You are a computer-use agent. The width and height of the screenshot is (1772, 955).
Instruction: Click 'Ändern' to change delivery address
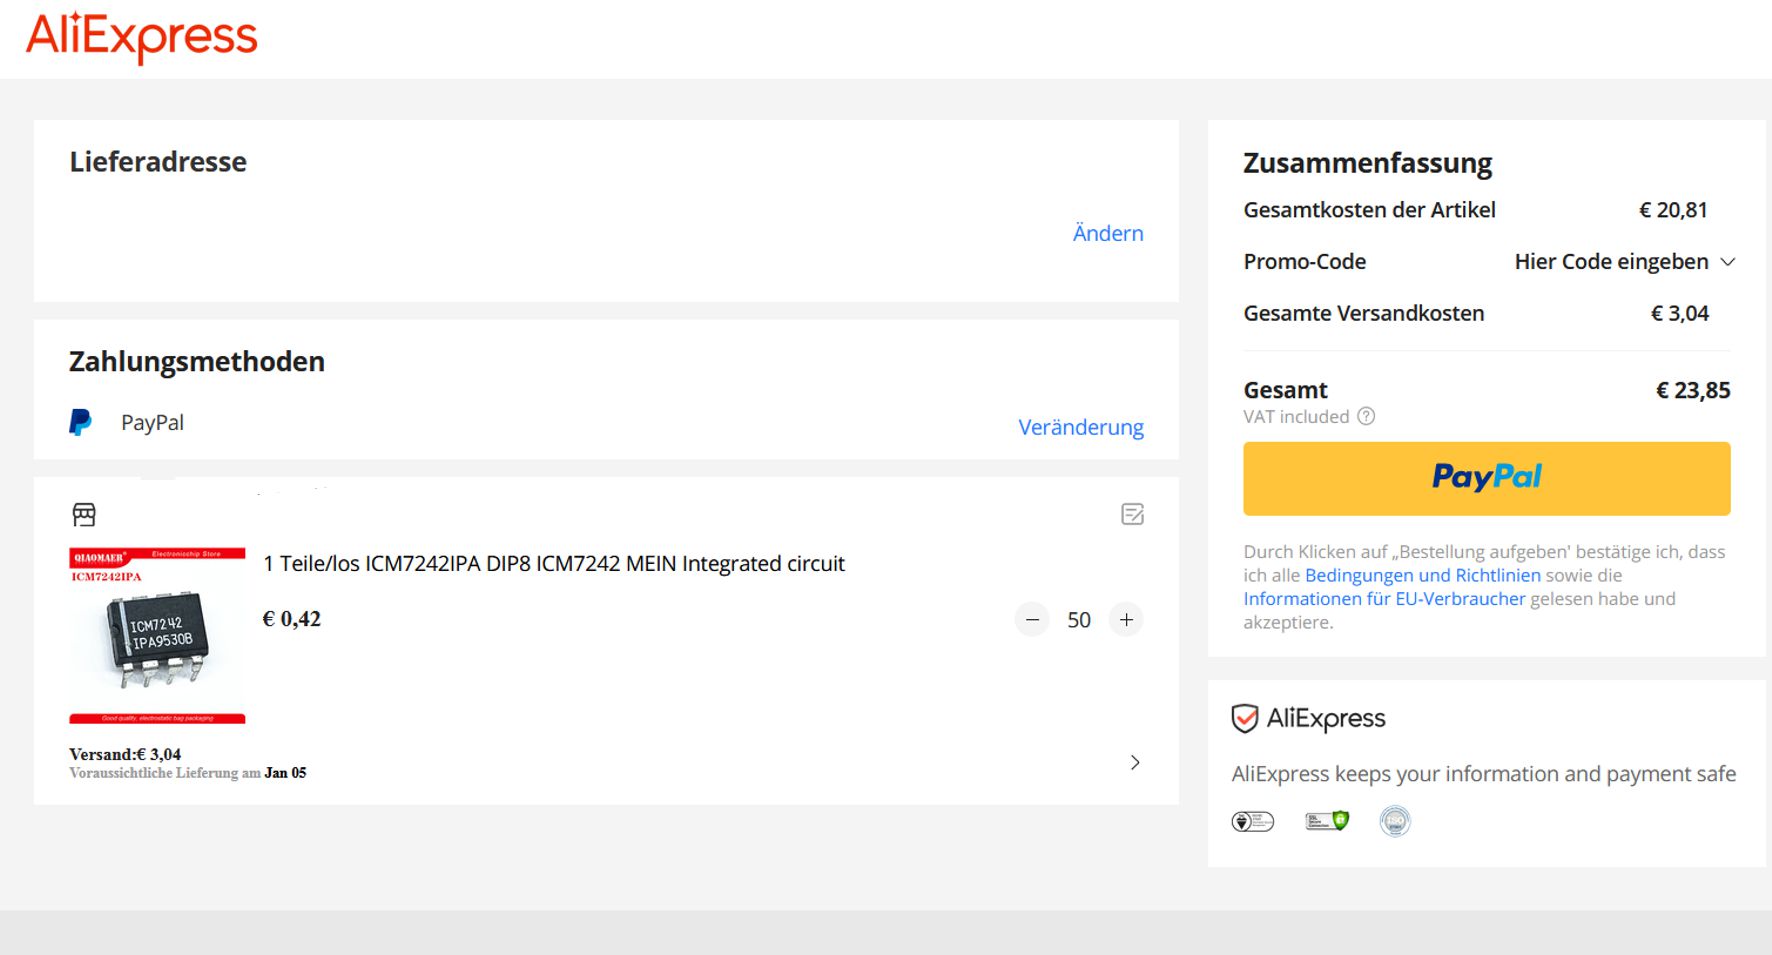(1108, 233)
